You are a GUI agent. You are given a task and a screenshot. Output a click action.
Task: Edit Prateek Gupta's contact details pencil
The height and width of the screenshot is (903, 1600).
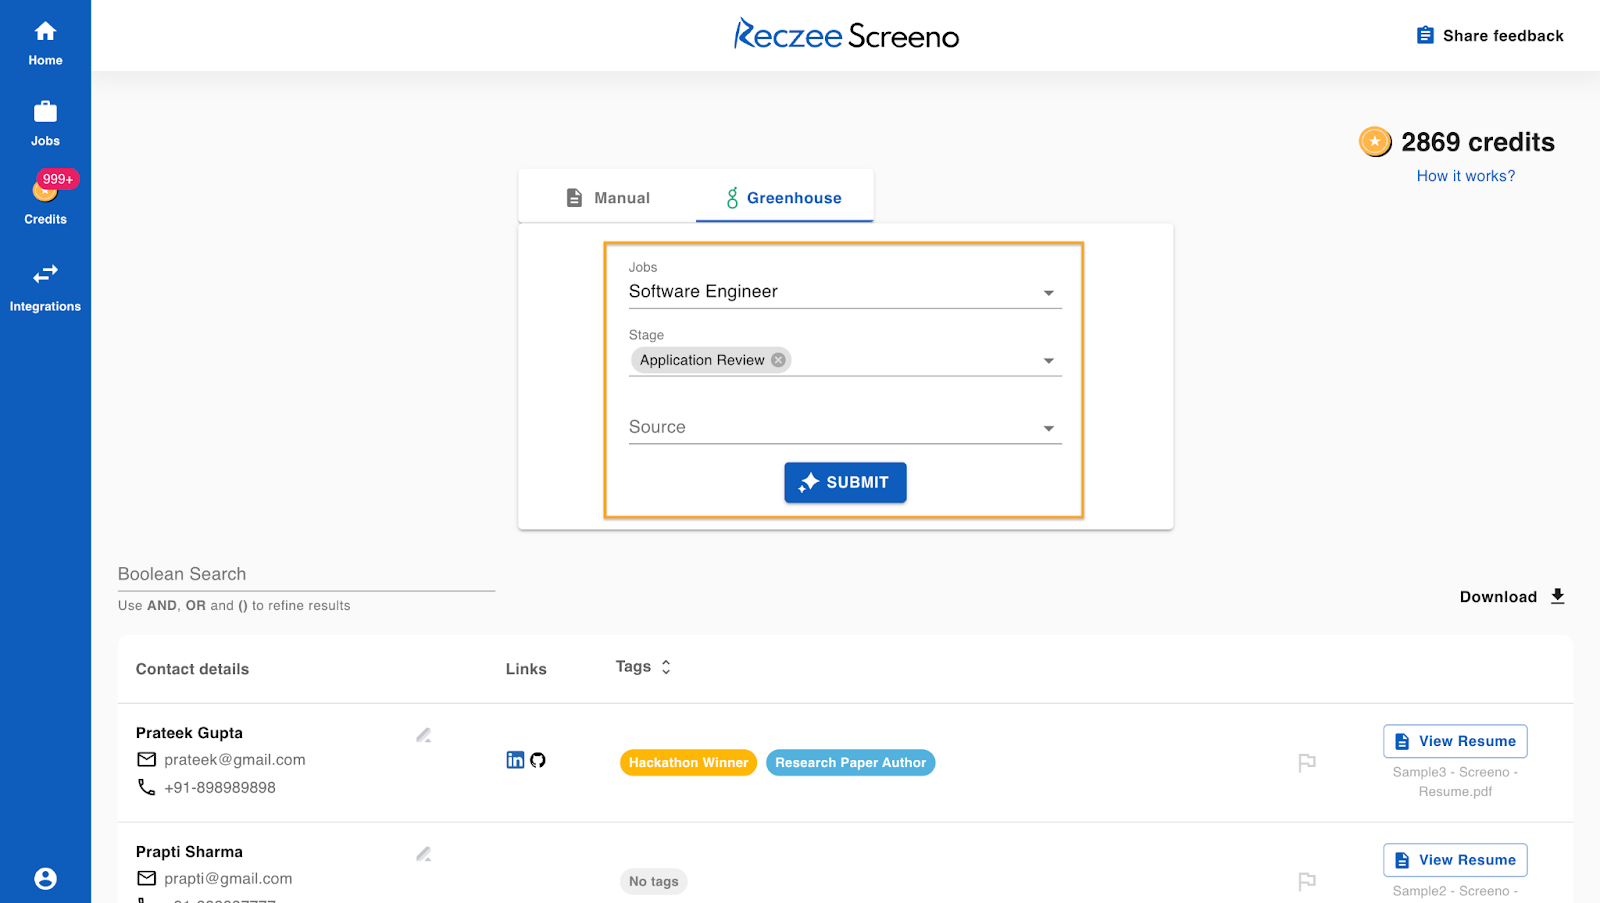coord(424,735)
